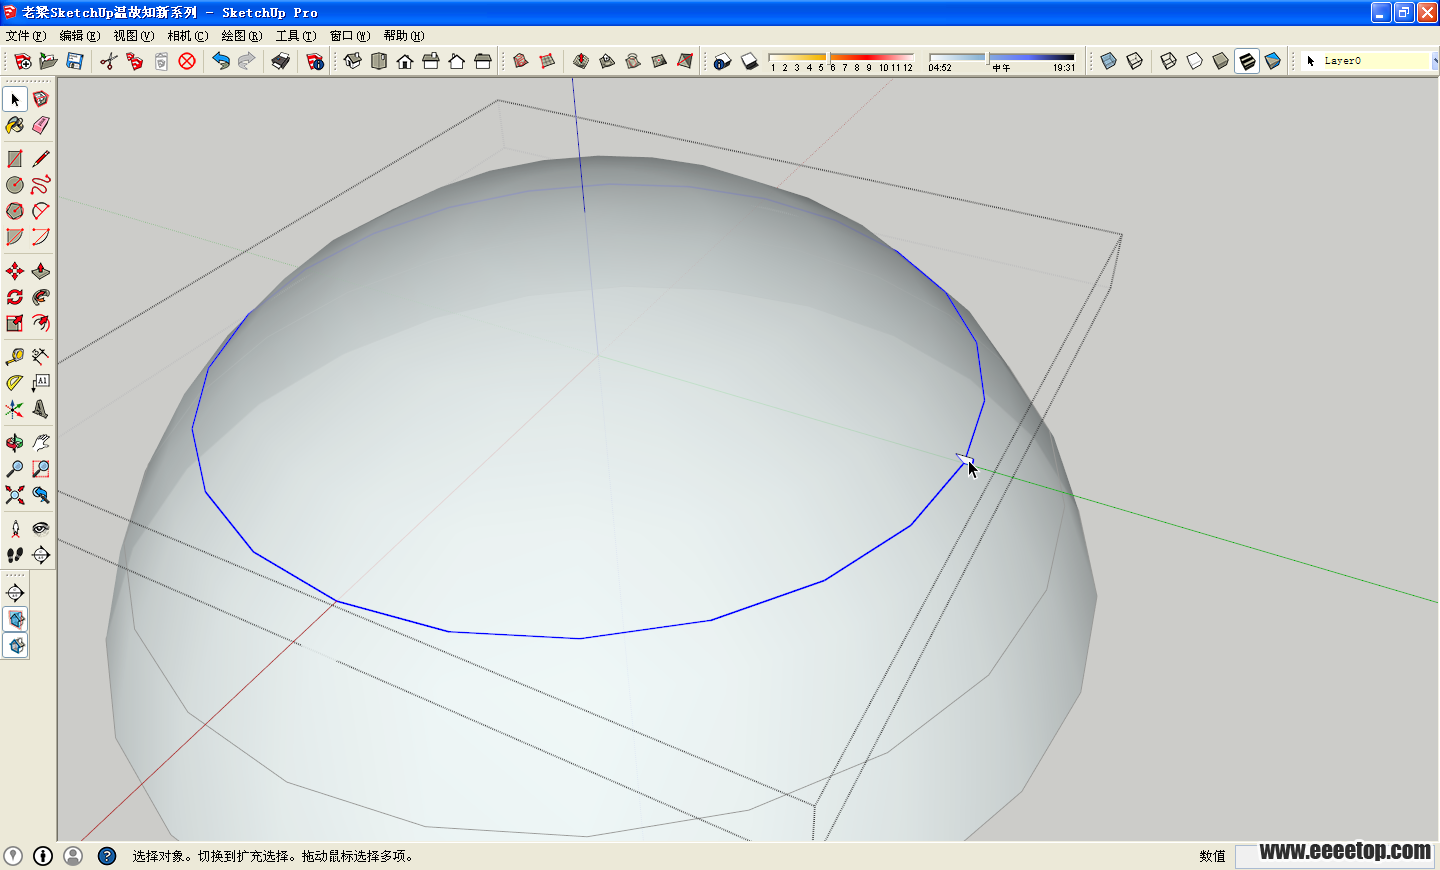
Task: Select the Circle tool
Action: coord(15,185)
